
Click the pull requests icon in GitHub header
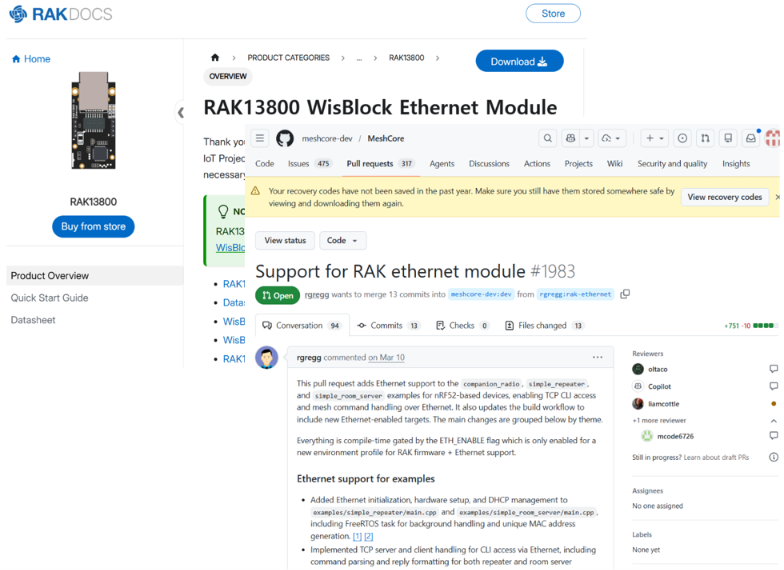coord(705,138)
